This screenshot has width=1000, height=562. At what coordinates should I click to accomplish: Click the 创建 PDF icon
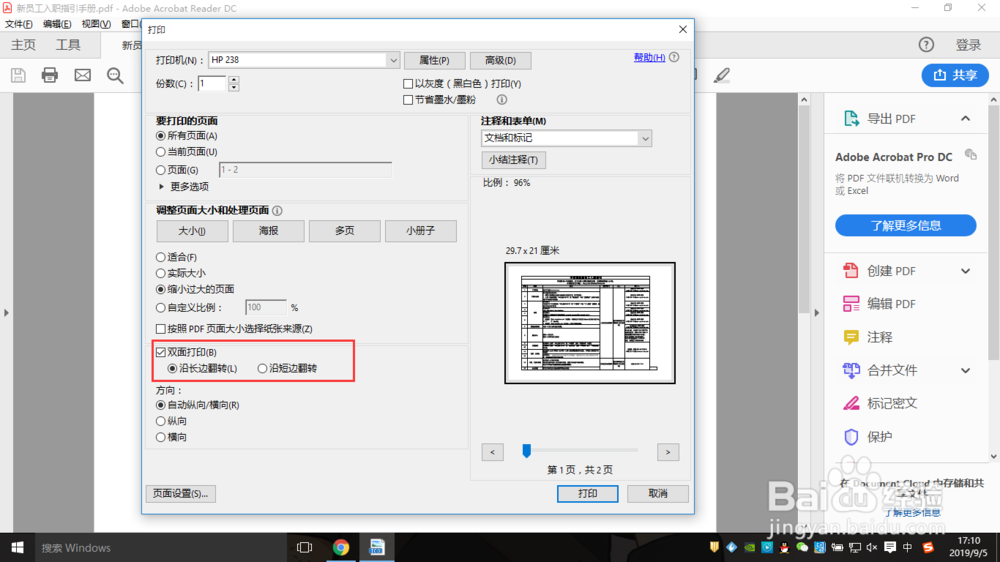[x=851, y=270]
